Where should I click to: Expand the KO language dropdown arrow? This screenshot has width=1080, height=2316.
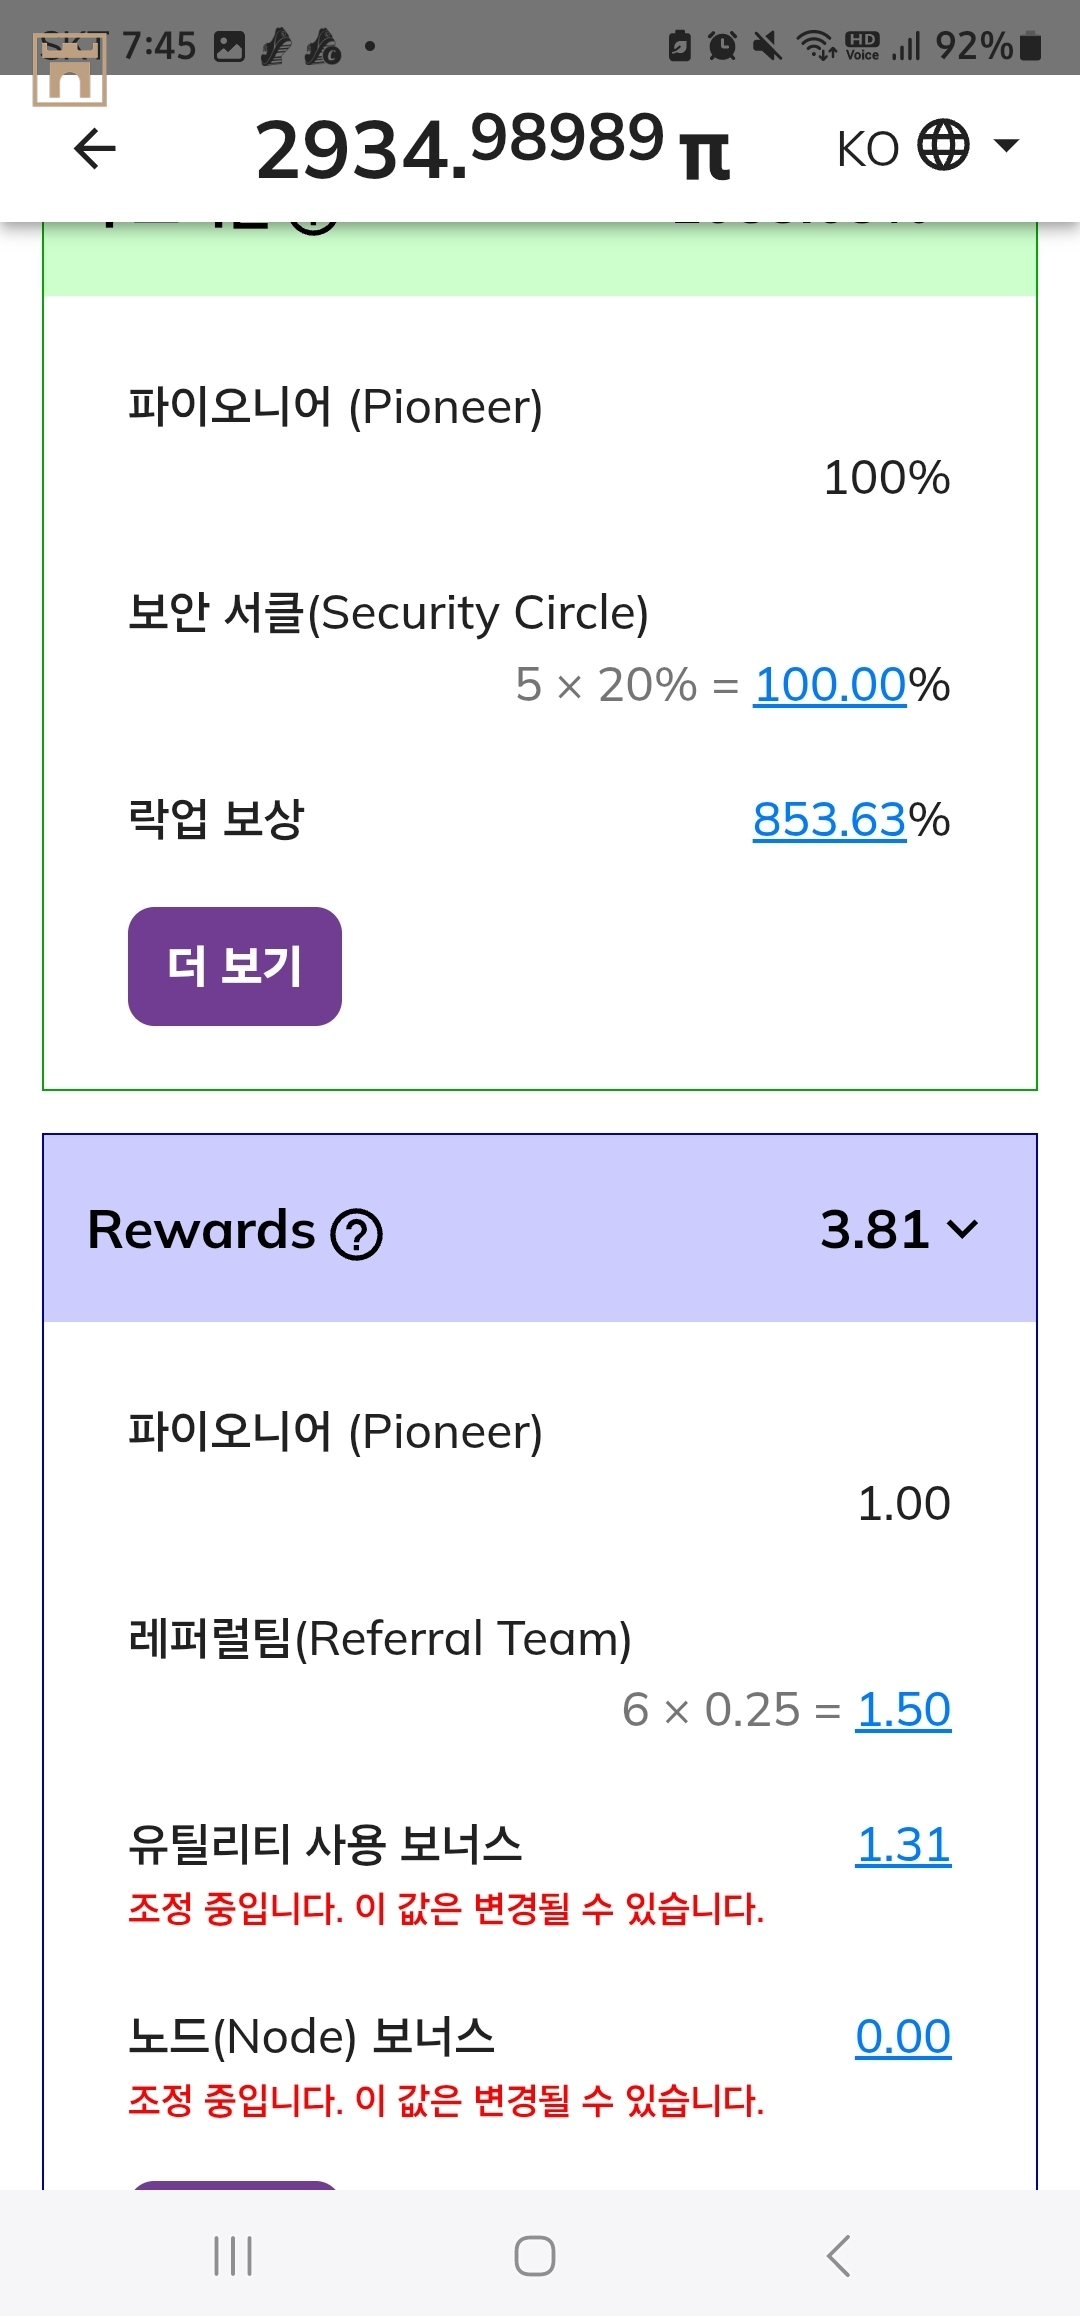click(x=1006, y=146)
